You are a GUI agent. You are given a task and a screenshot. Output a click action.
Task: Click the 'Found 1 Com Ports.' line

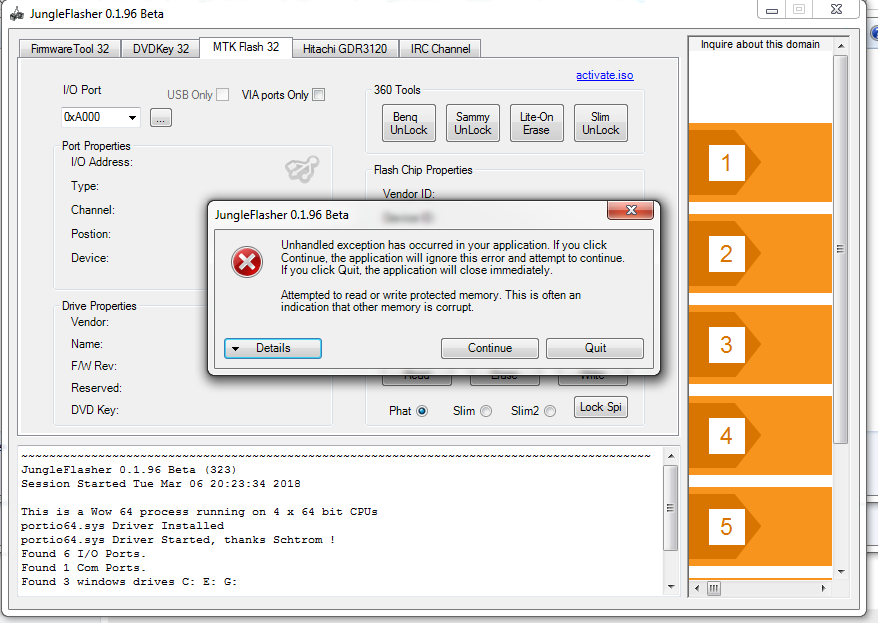click(x=83, y=568)
